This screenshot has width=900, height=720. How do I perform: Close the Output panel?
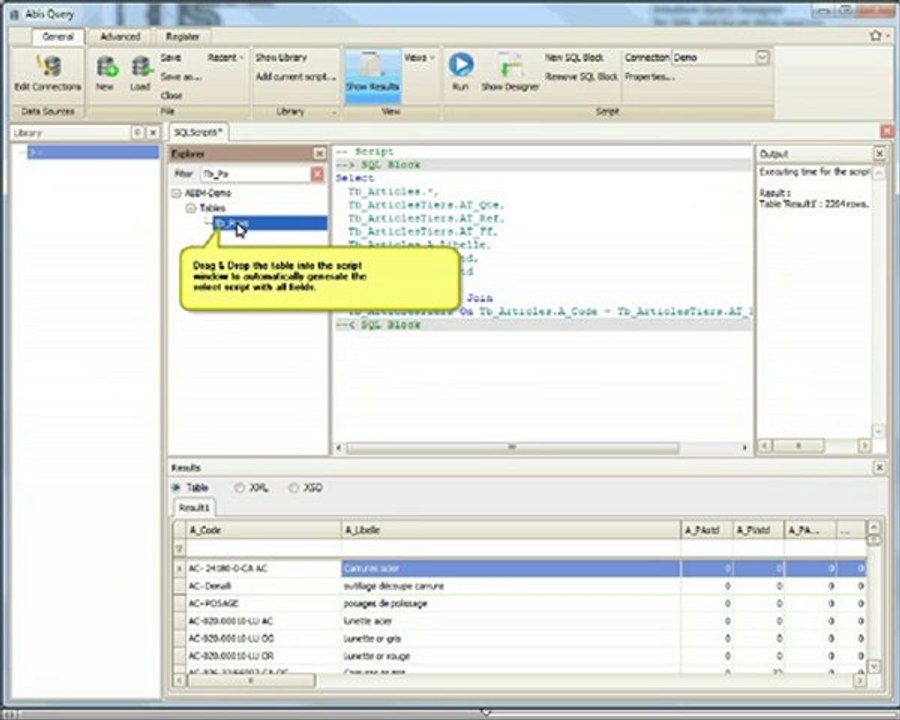pyautogui.click(x=879, y=153)
